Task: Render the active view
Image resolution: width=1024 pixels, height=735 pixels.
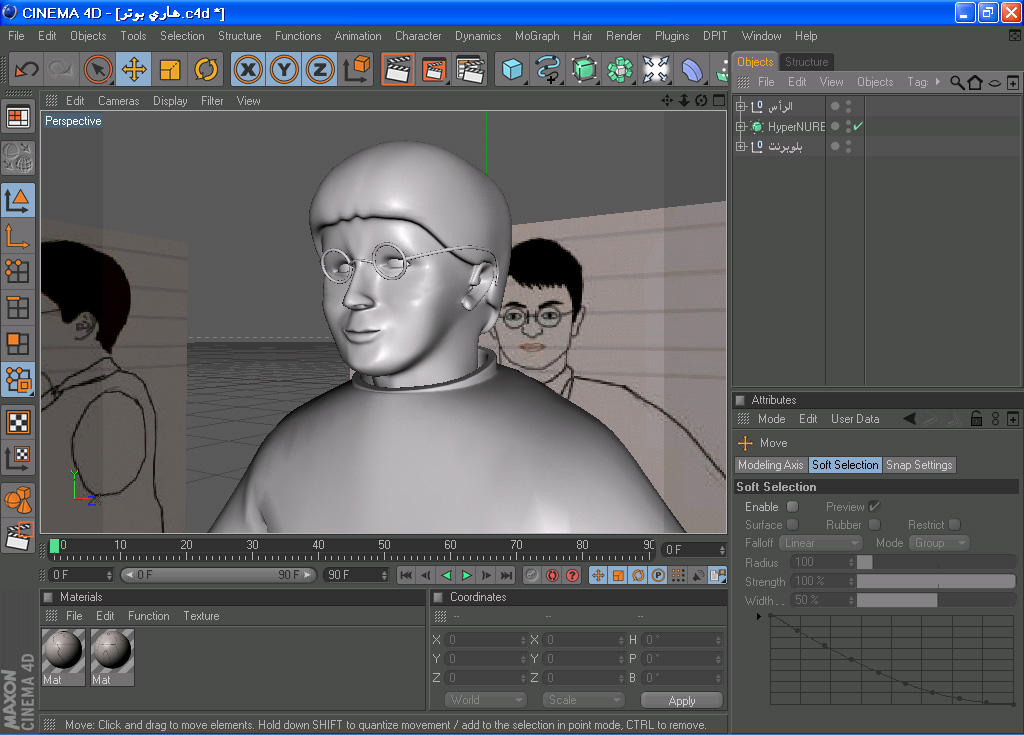Action: [x=398, y=69]
